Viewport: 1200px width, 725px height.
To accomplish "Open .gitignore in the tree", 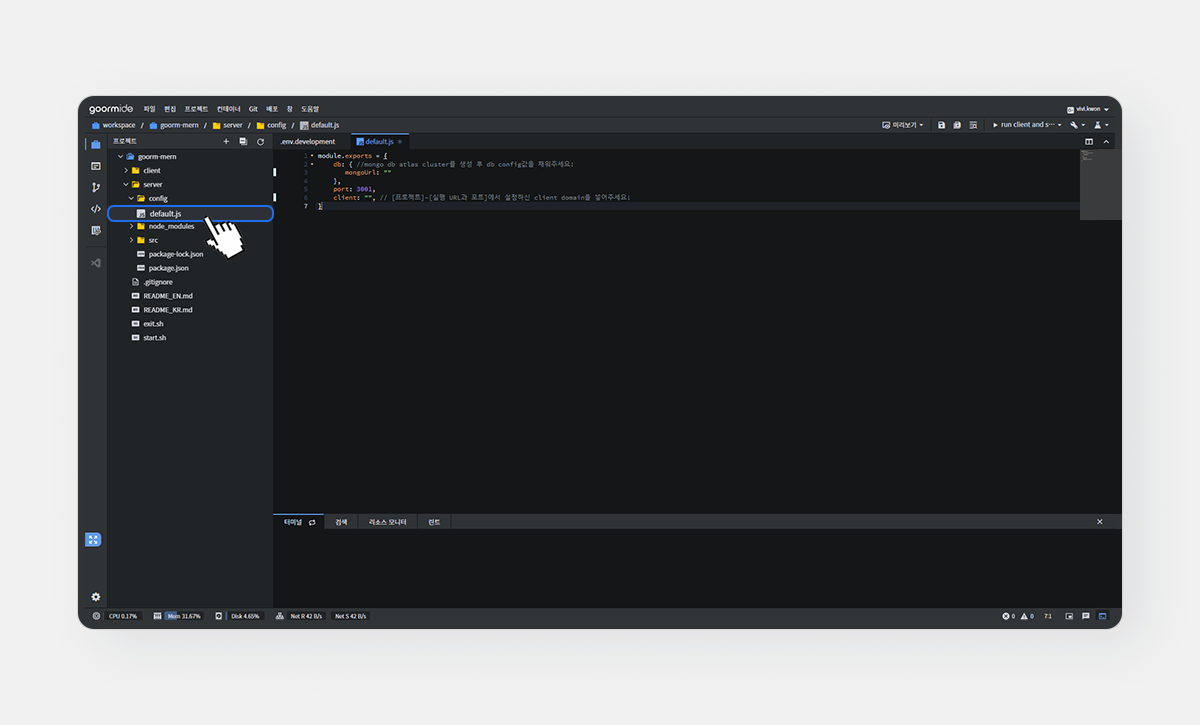I will [x=157, y=282].
